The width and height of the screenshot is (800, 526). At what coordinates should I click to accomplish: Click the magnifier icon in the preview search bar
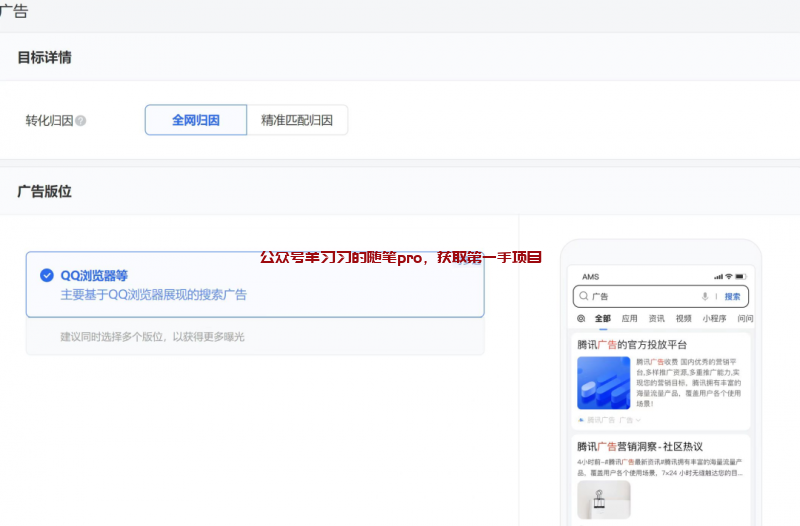tap(582, 297)
